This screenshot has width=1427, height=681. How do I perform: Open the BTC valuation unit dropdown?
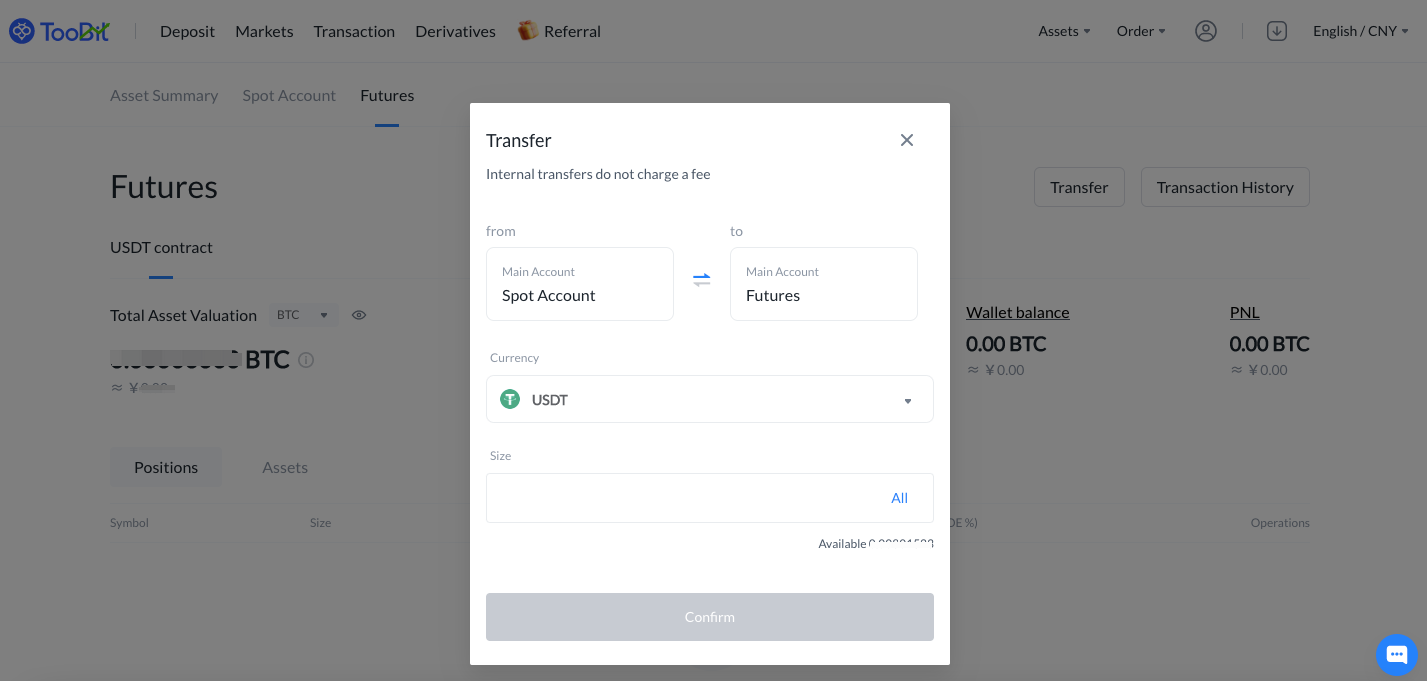tap(303, 315)
